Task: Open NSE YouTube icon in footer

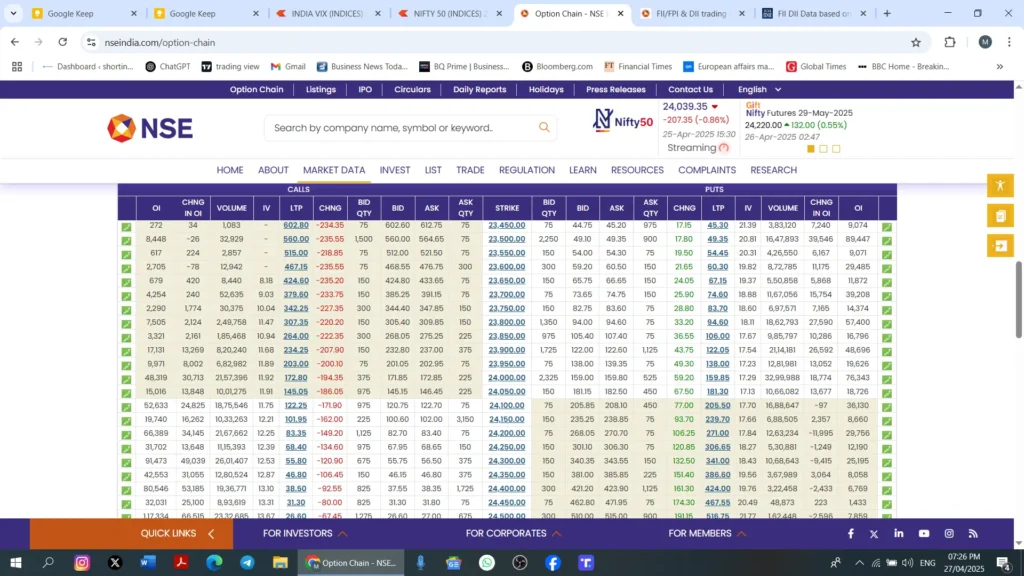Action: [923, 534]
